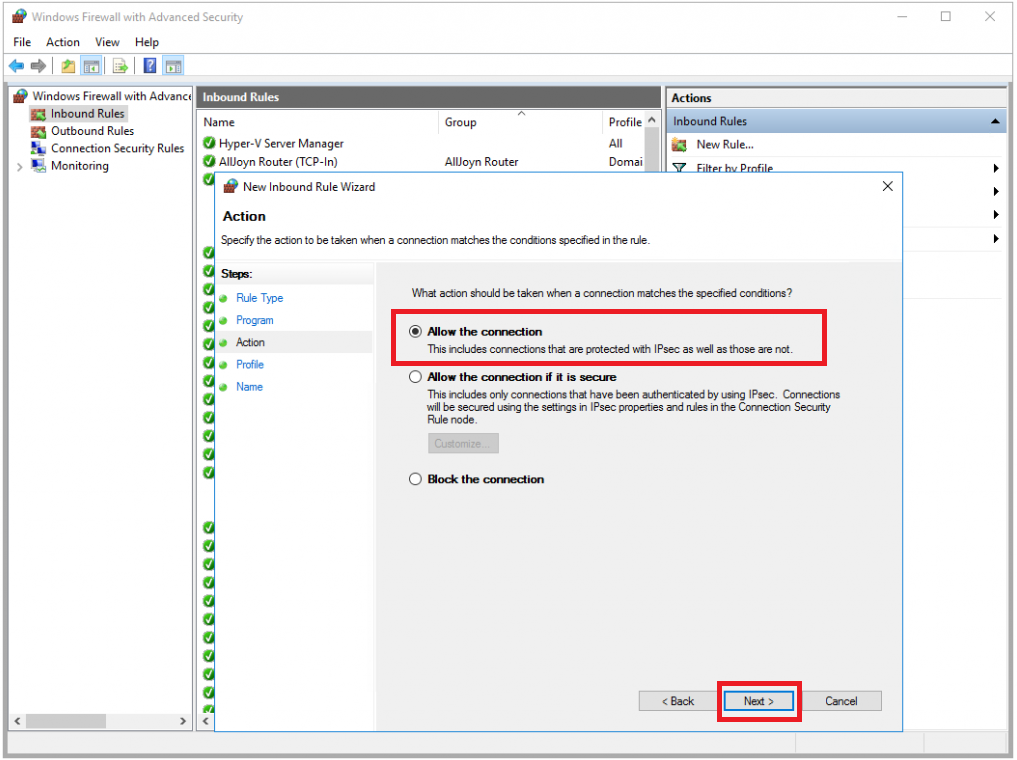1017x760 pixels.
Task: Cancel the New Inbound Rule Wizard
Action: point(841,701)
